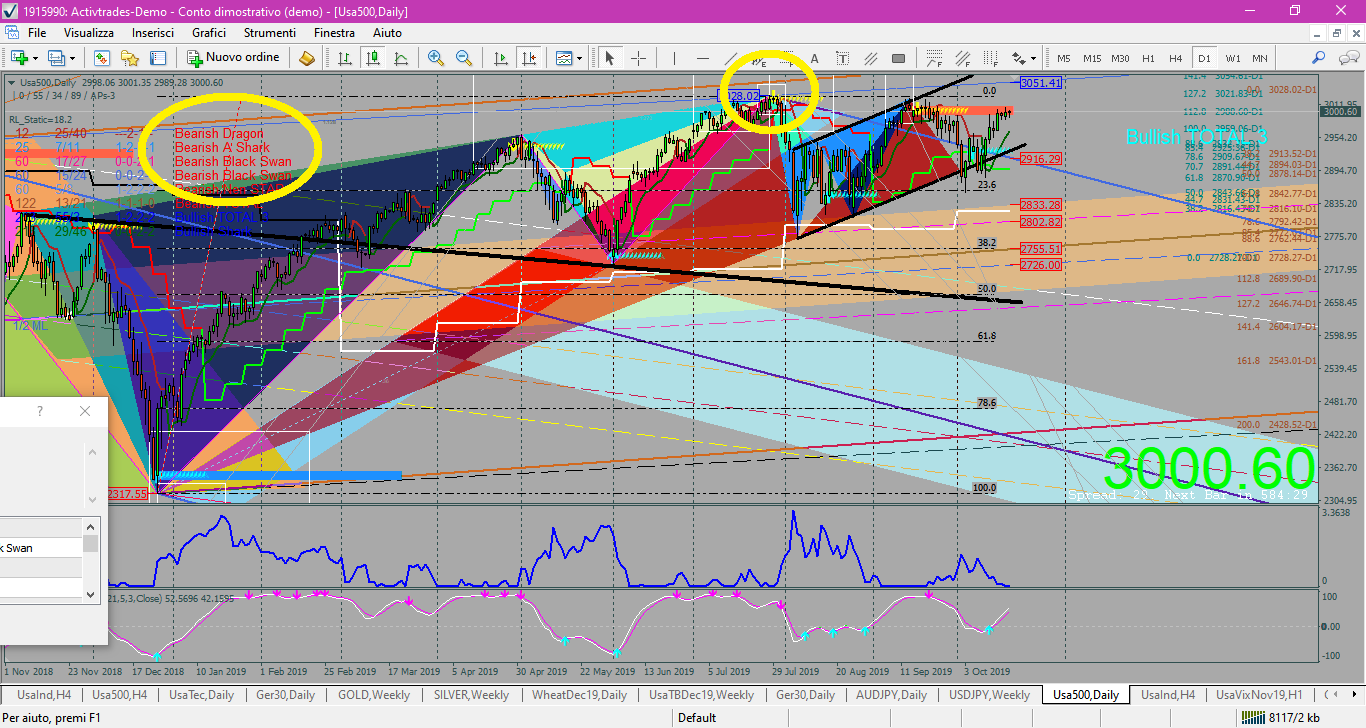Select the equidistant channel tool
The height and width of the screenshot is (728, 1366).
[x=870, y=58]
